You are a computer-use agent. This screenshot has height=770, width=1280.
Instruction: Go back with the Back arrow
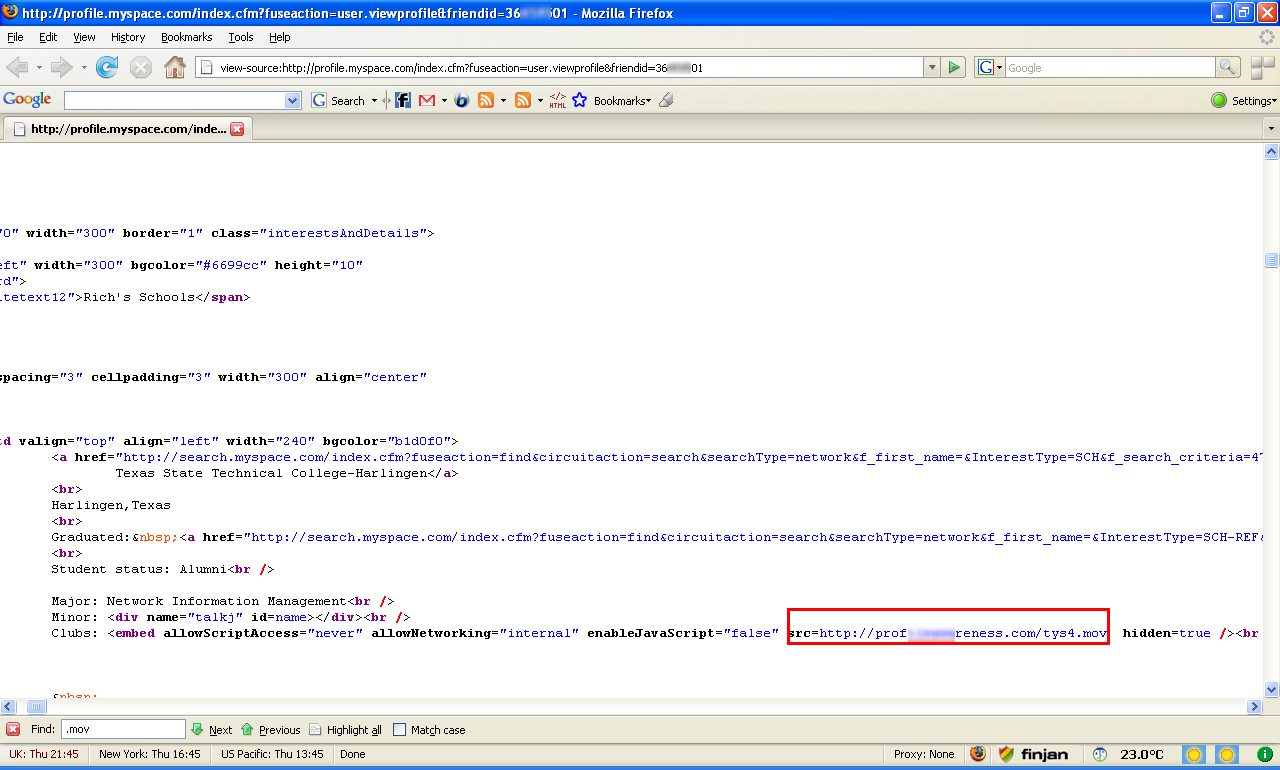pos(17,67)
